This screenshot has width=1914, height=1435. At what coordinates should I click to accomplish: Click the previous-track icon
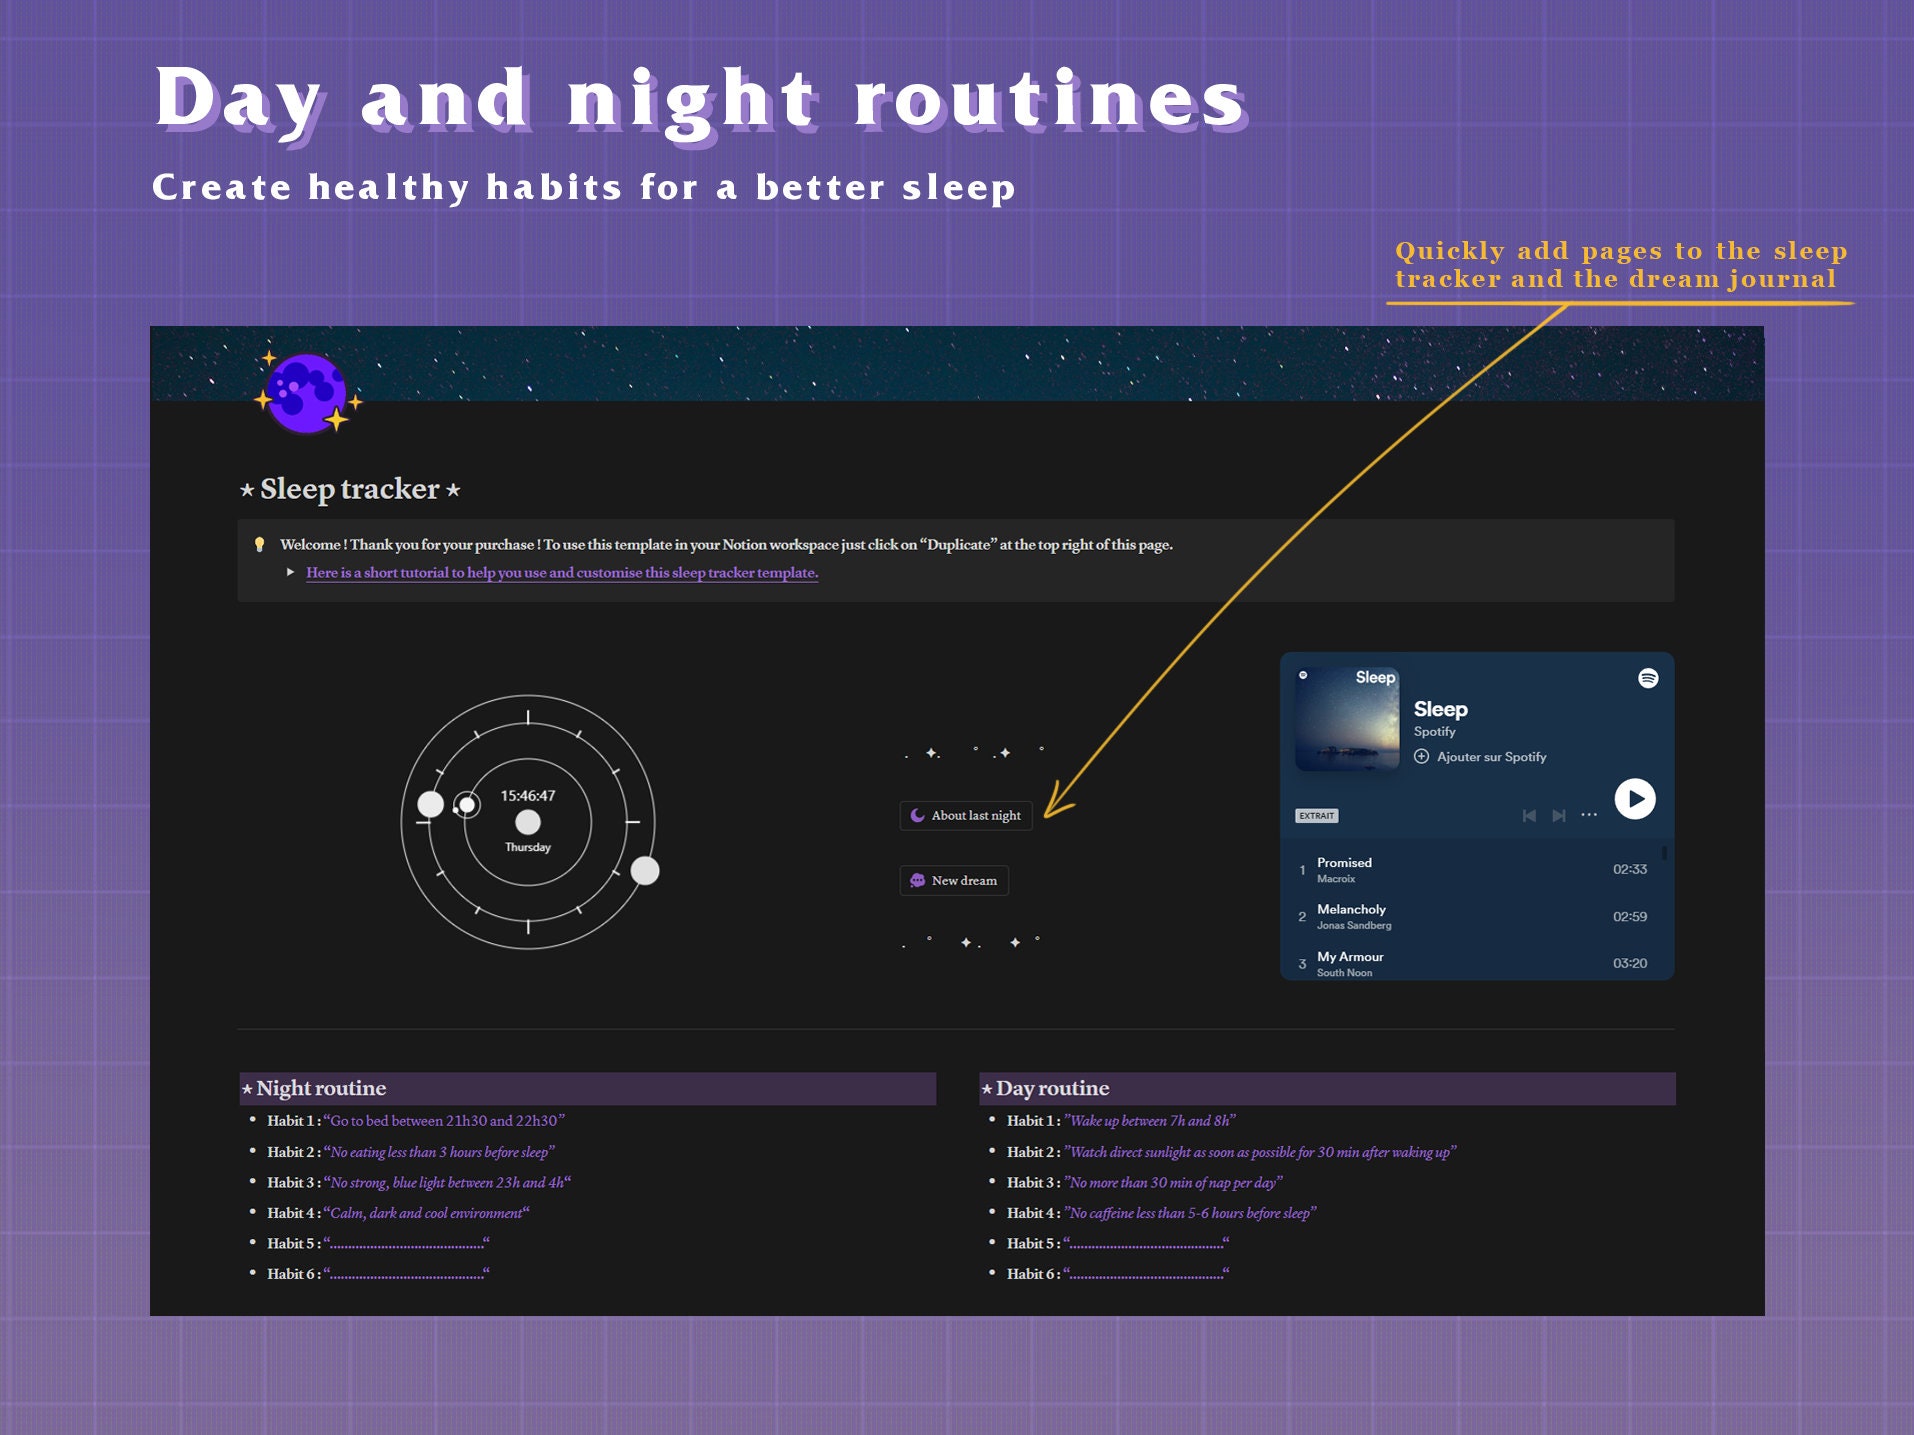pyautogui.click(x=1529, y=815)
